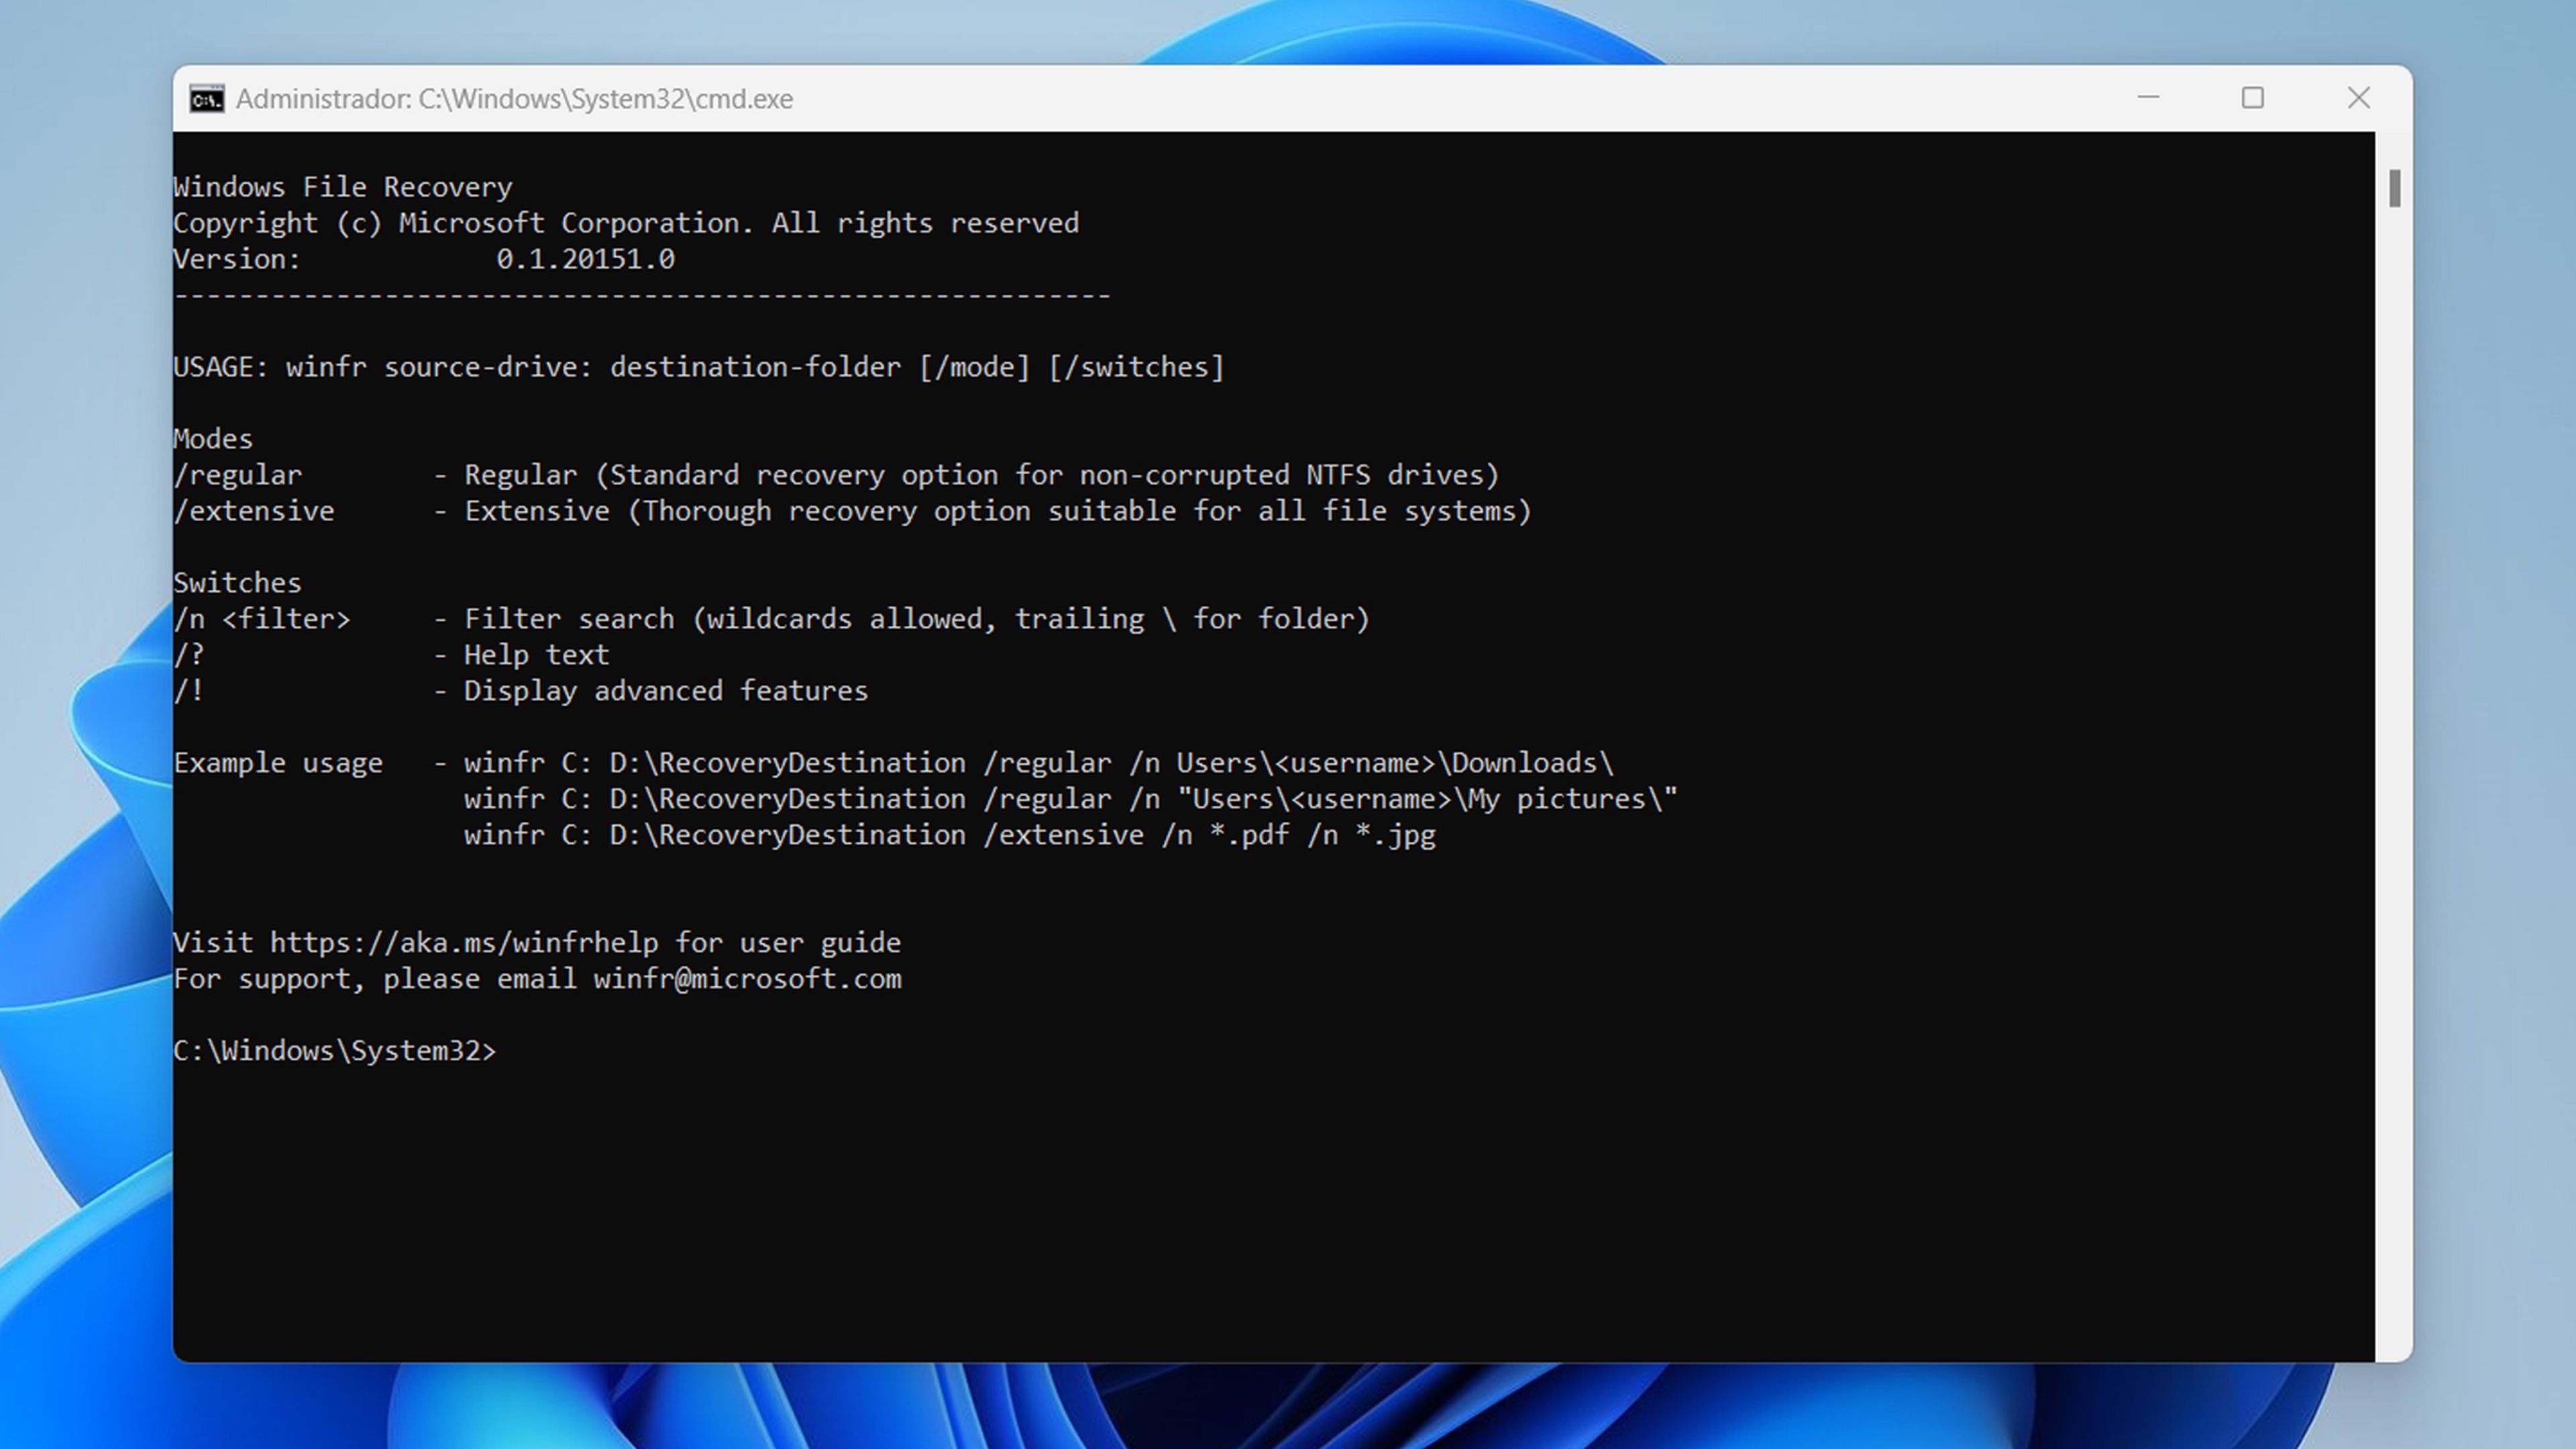2576x1449 pixels.
Task: Click the title text 'Administrador: C:\Windows\System32\cmd.exe'
Action: point(514,99)
